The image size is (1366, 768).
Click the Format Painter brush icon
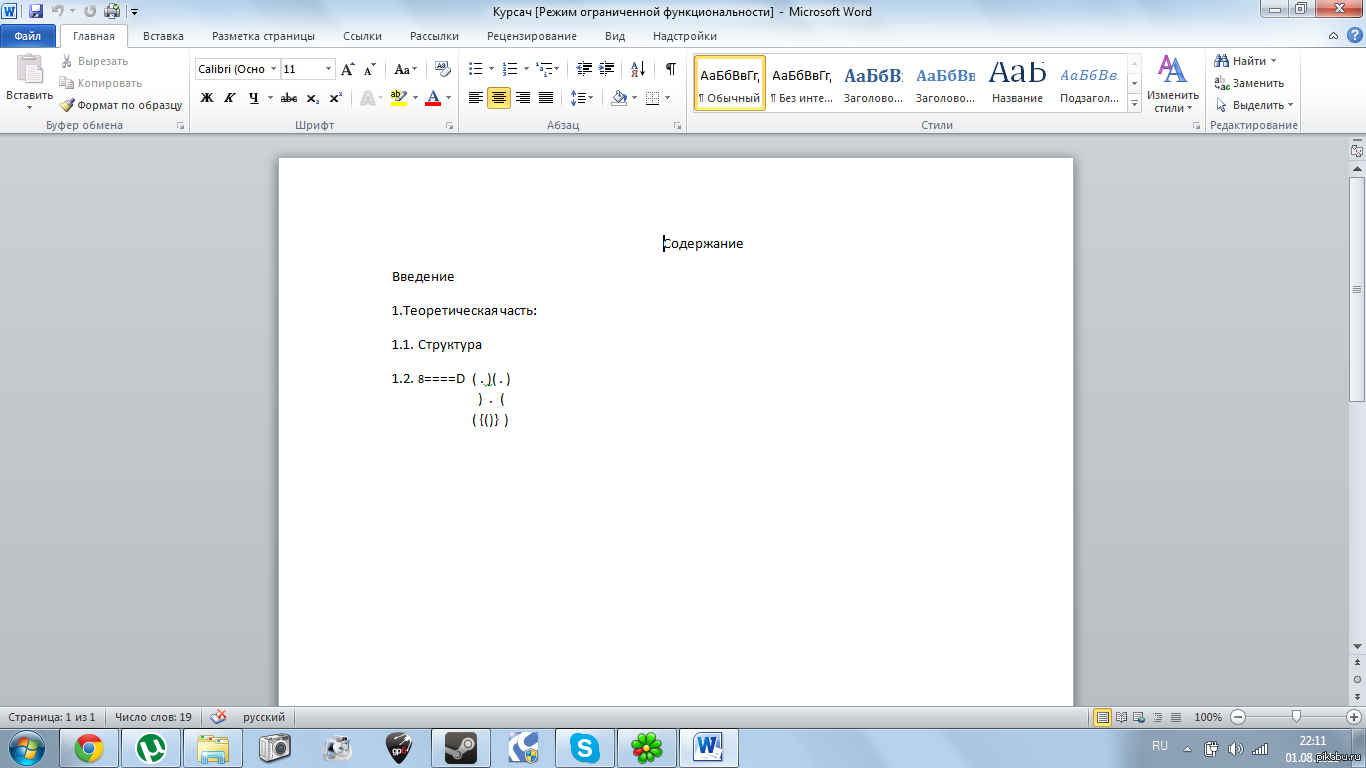(67, 105)
